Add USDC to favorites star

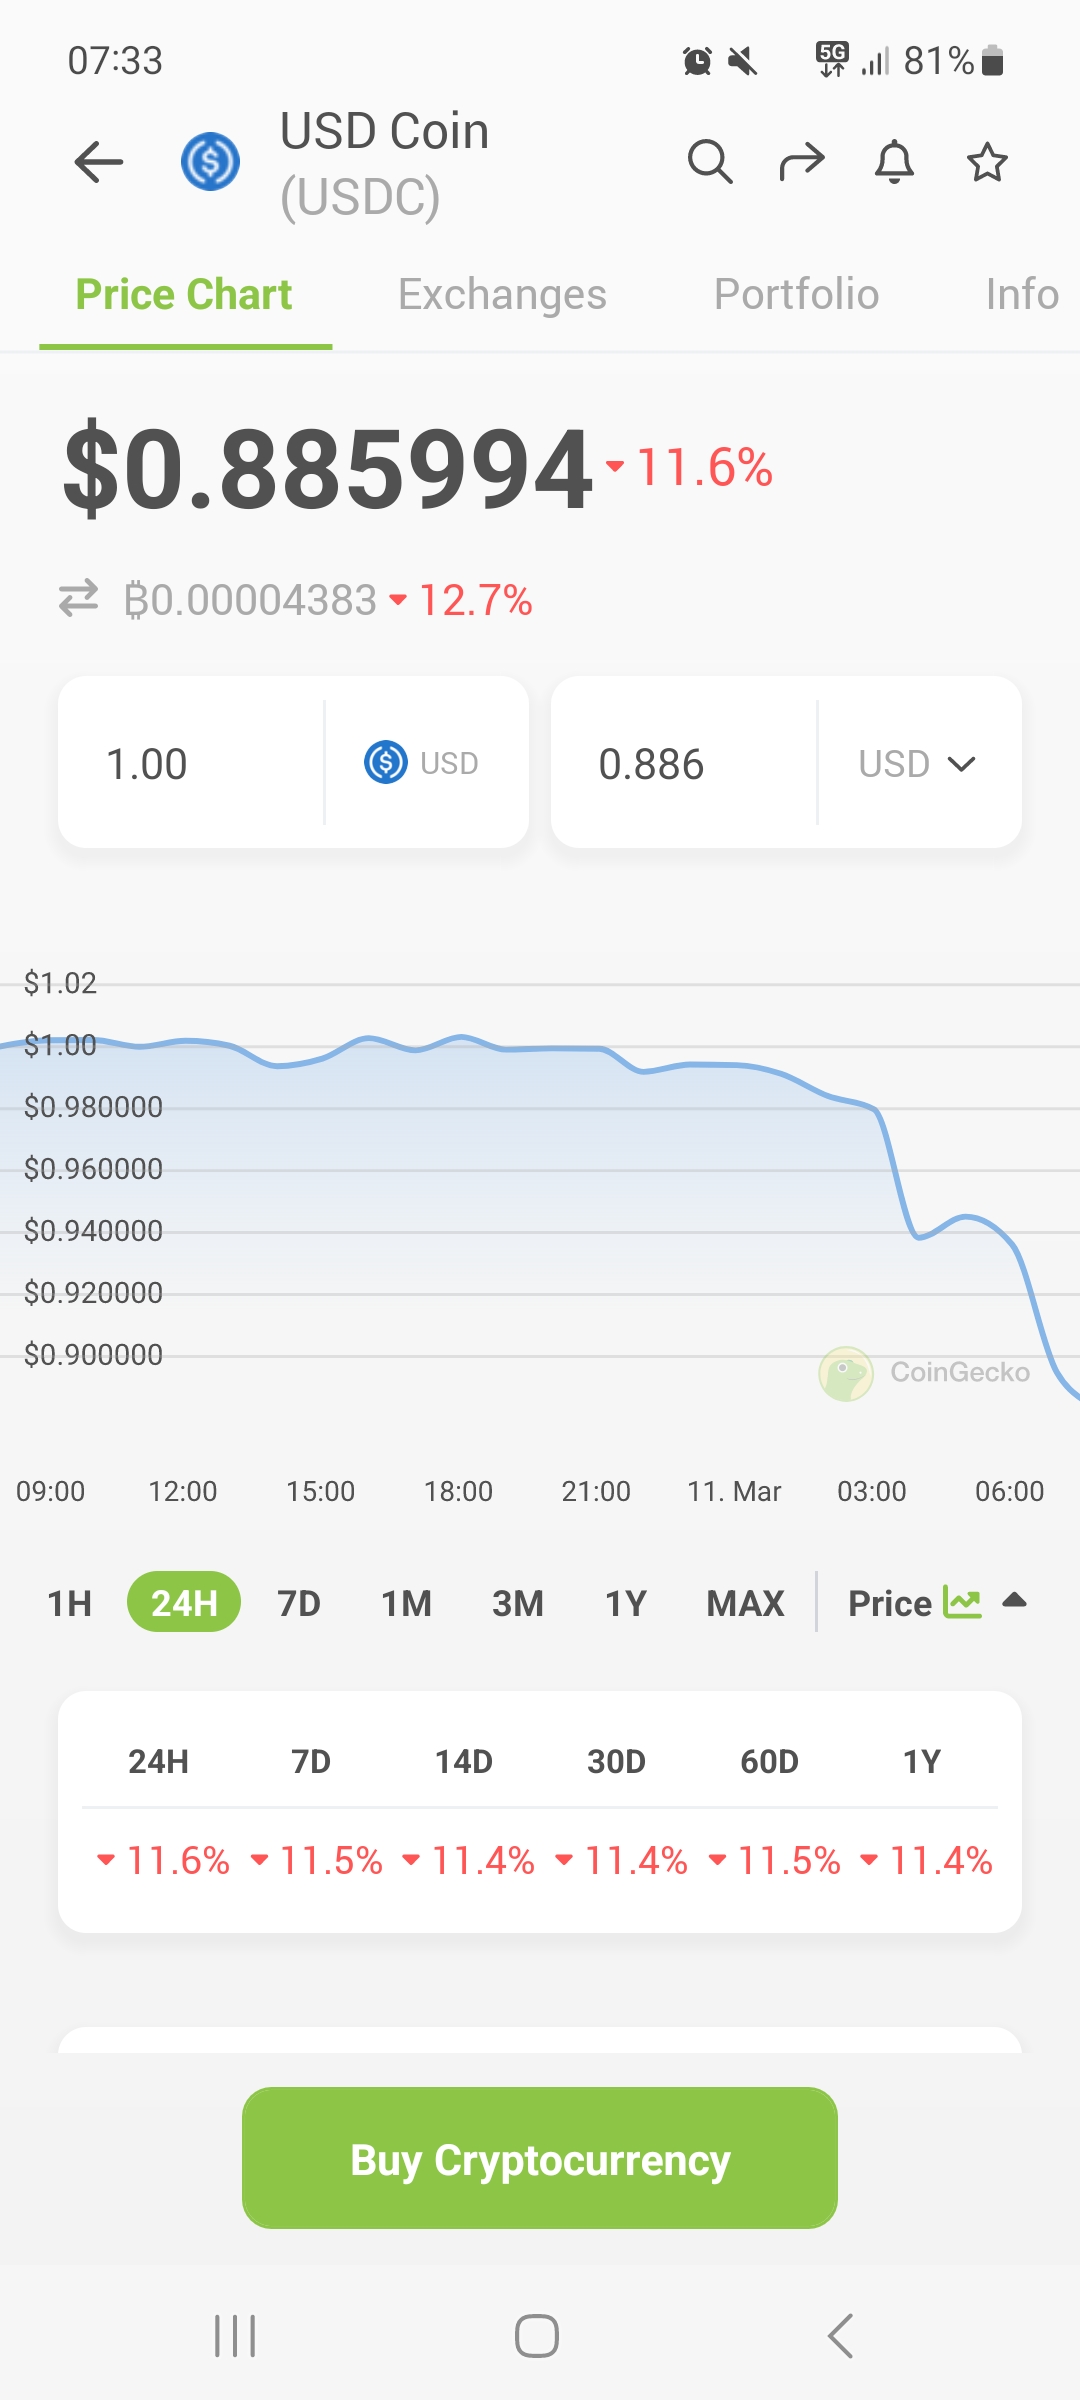click(x=987, y=162)
